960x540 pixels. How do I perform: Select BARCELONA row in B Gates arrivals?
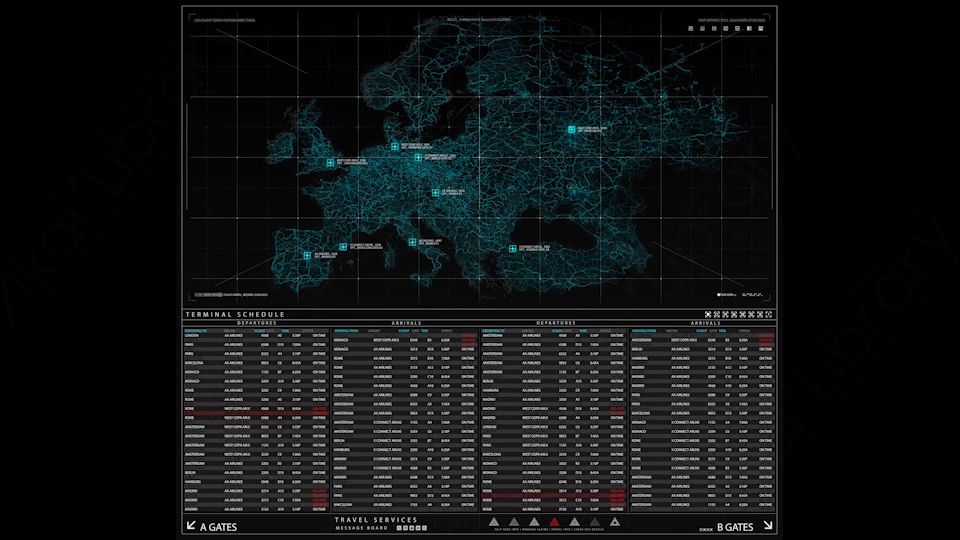pos(703,413)
